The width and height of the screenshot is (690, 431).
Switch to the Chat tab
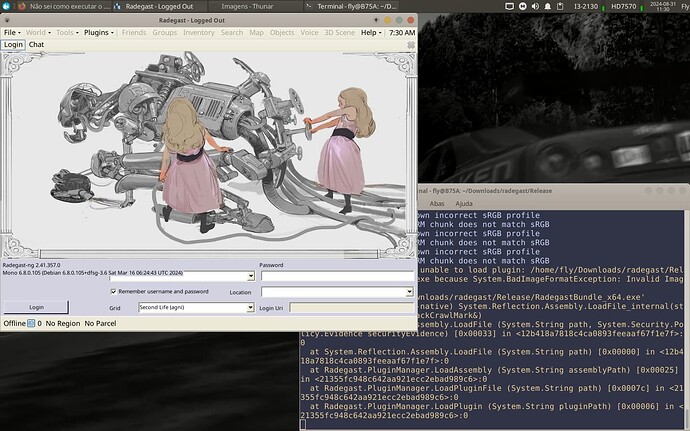pos(36,44)
